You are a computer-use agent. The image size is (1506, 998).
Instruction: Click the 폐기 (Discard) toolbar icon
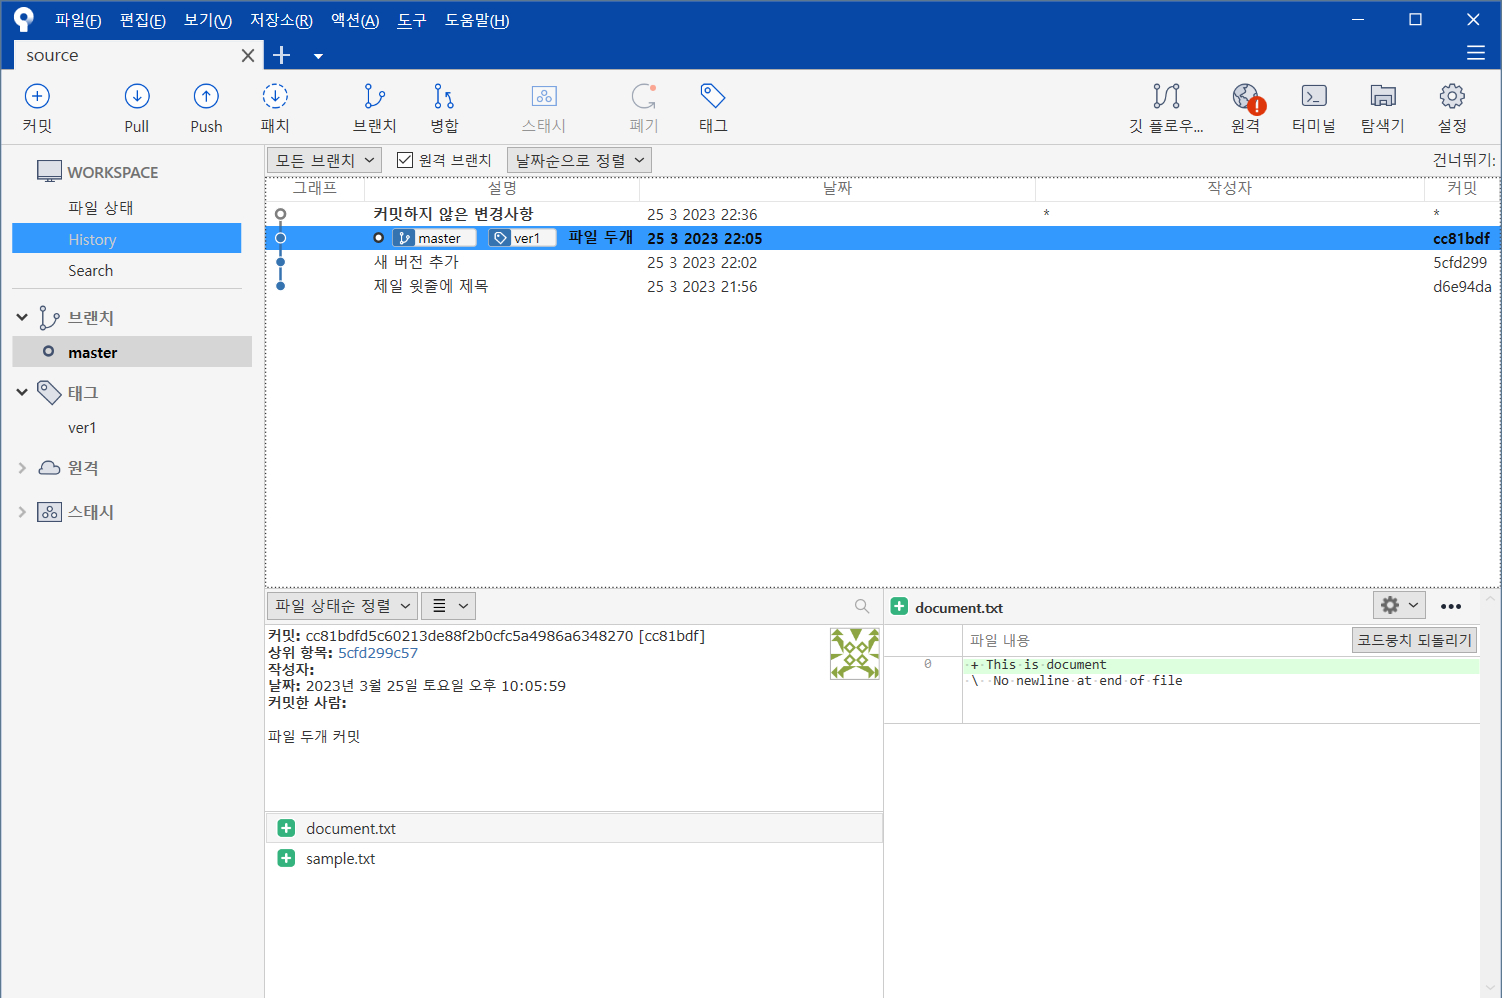(644, 97)
